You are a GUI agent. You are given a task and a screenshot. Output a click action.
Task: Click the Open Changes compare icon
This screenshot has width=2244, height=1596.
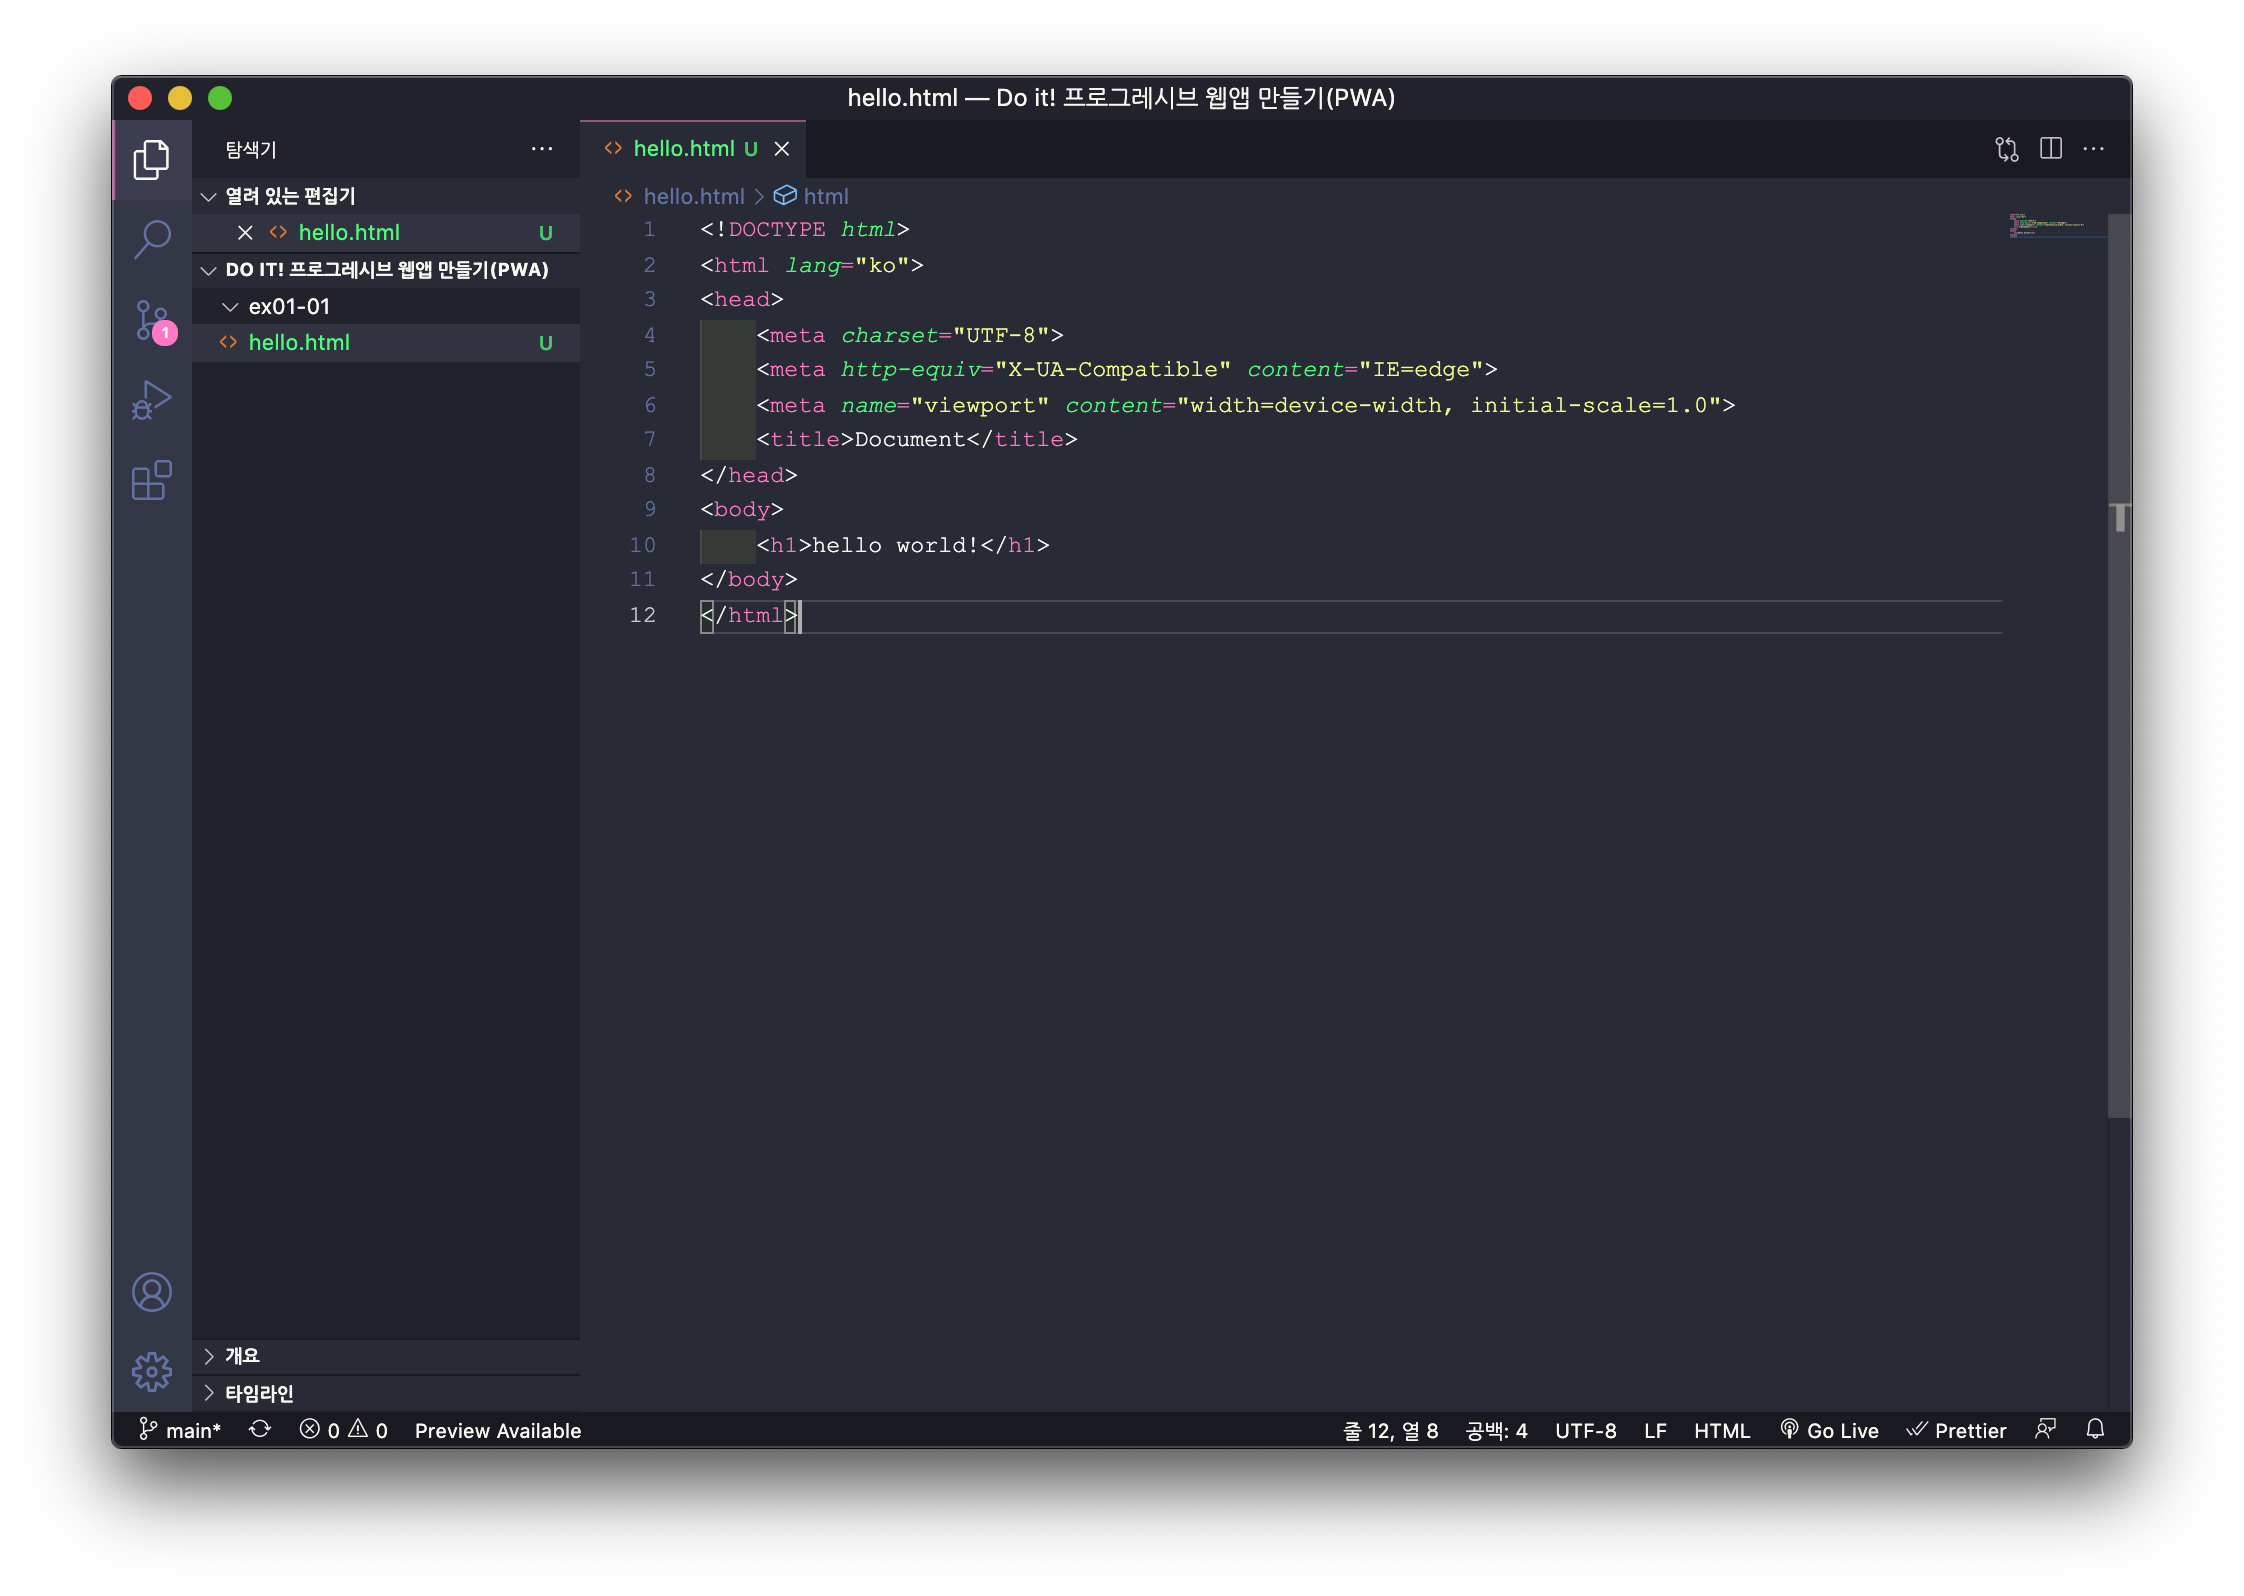point(2006,149)
